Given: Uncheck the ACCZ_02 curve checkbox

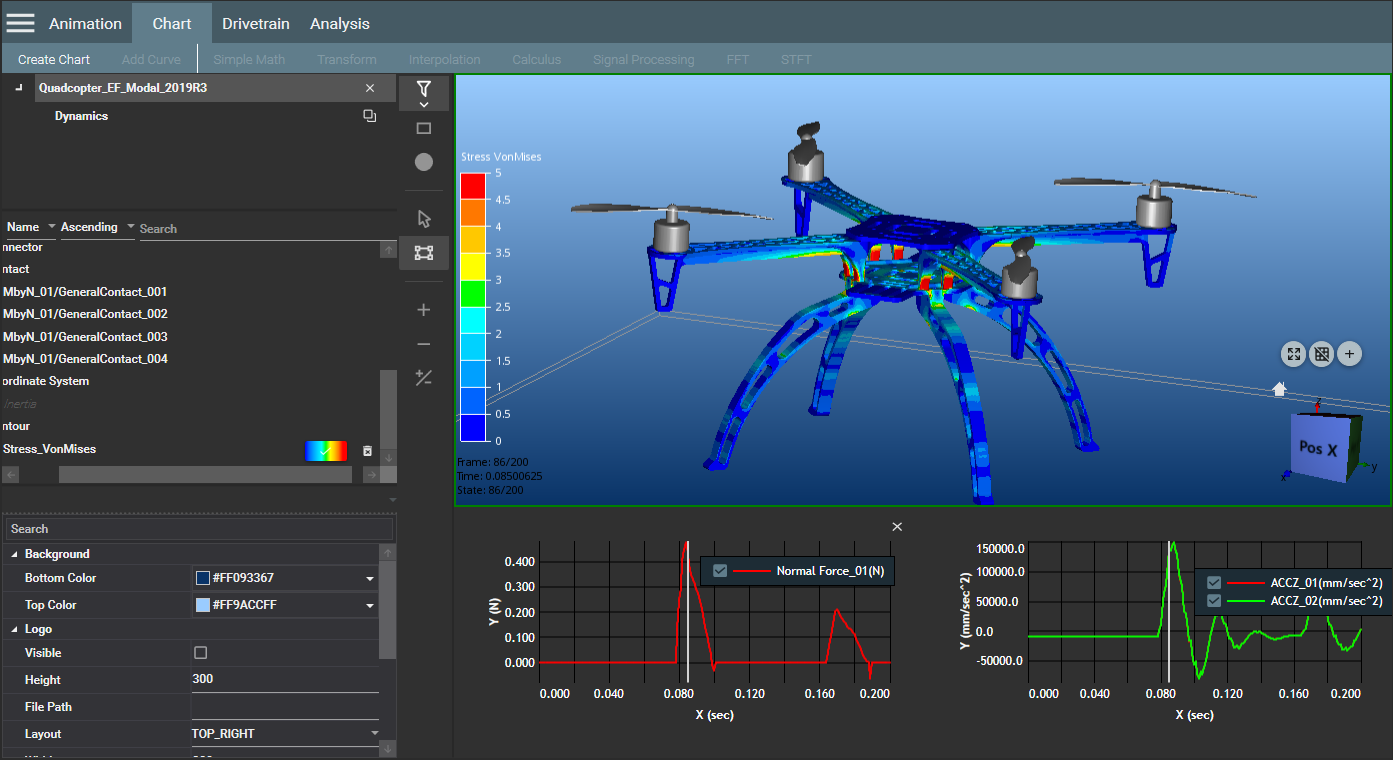Looking at the screenshot, I should pyautogui.click(x=1213, y=601).
